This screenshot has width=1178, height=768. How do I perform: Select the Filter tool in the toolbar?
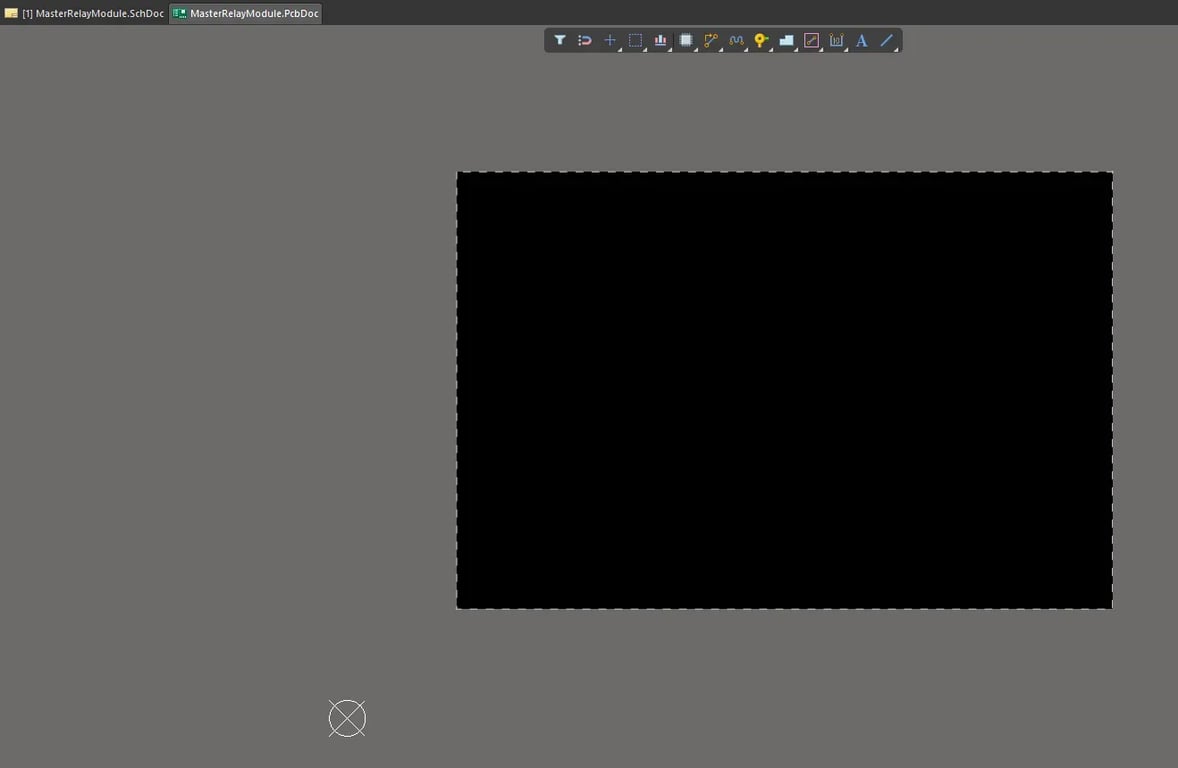pos(560,40)
